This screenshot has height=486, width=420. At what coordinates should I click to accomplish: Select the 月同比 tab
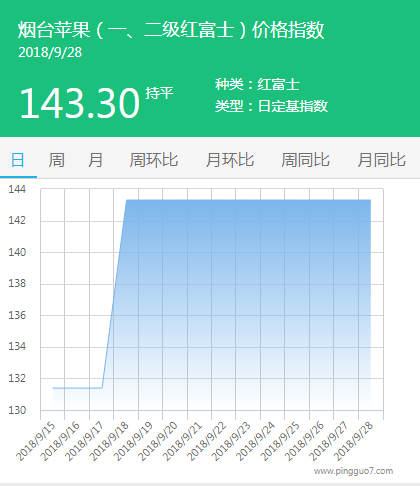(x=381, y=160)
